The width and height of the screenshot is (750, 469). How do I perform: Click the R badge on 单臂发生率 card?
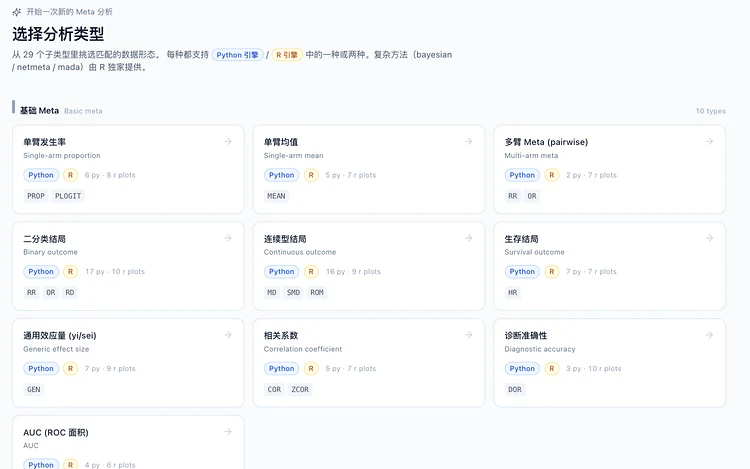click(70, 175)
